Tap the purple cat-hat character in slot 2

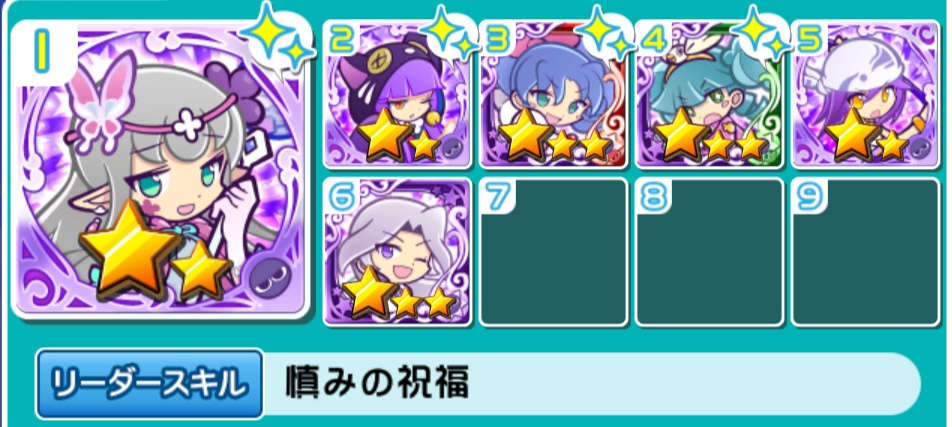(397, 94)
